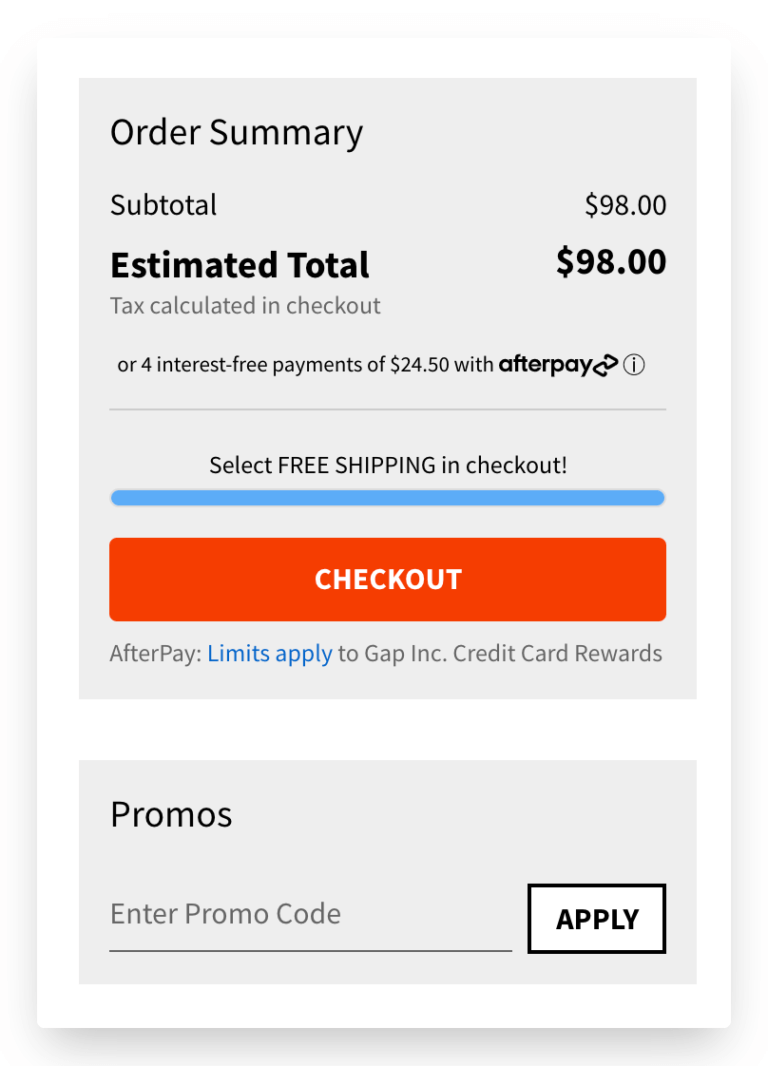768x1066 pixels.
Task: Open the 'Limits apply' link
Action: click(x=270, y=653)
